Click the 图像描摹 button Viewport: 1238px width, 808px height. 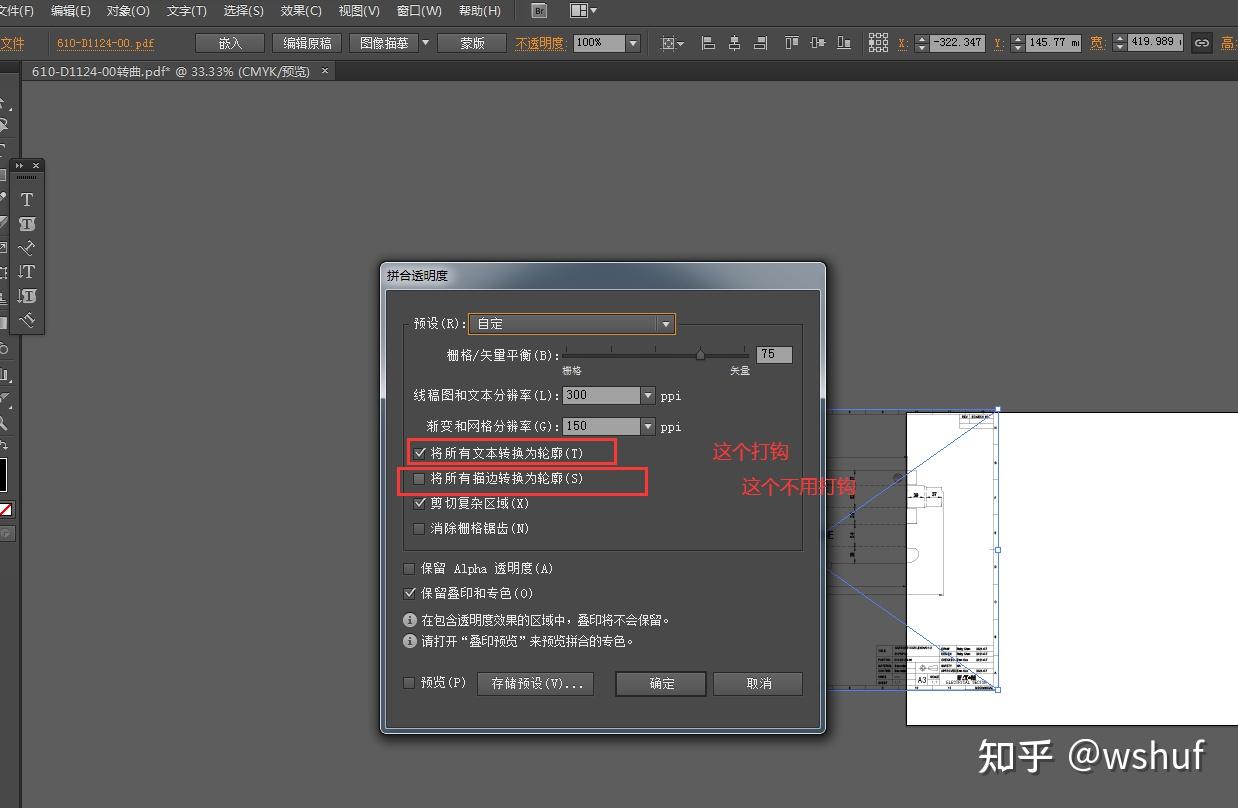click(x=384, y=43)
